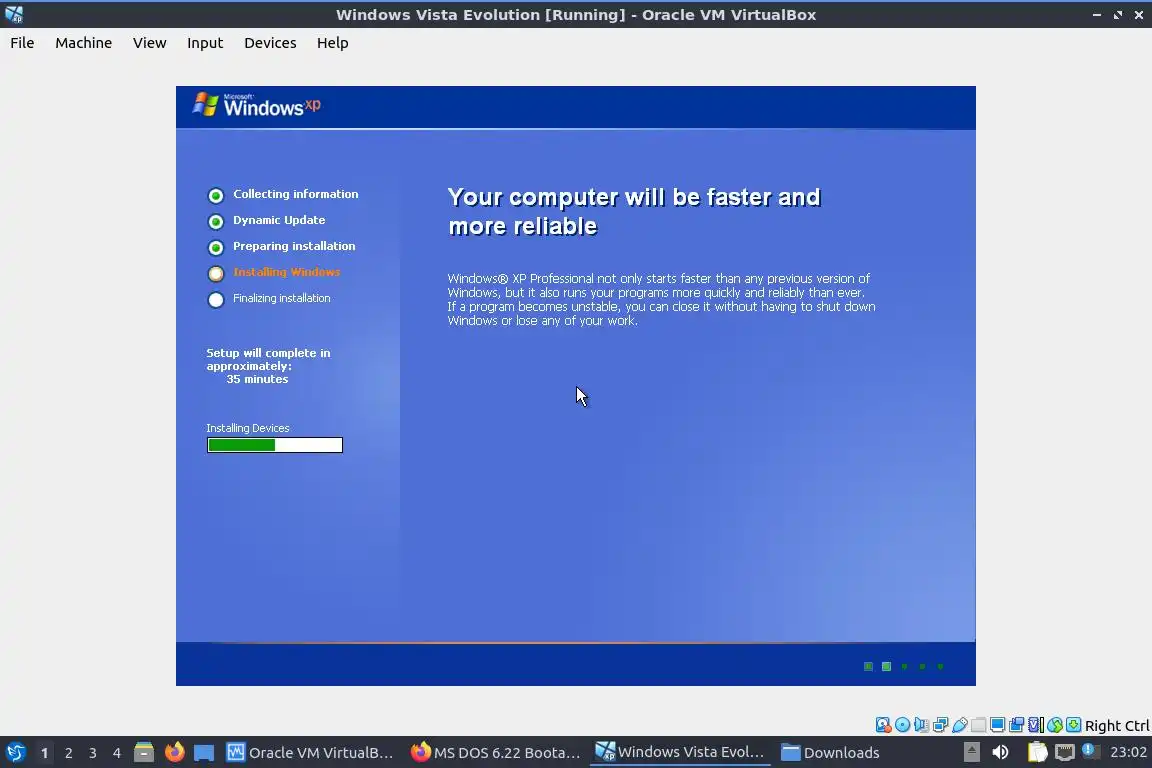Open the Devices menu
Viewport: 1152px width, 768px height.
(x=270, y=43)
